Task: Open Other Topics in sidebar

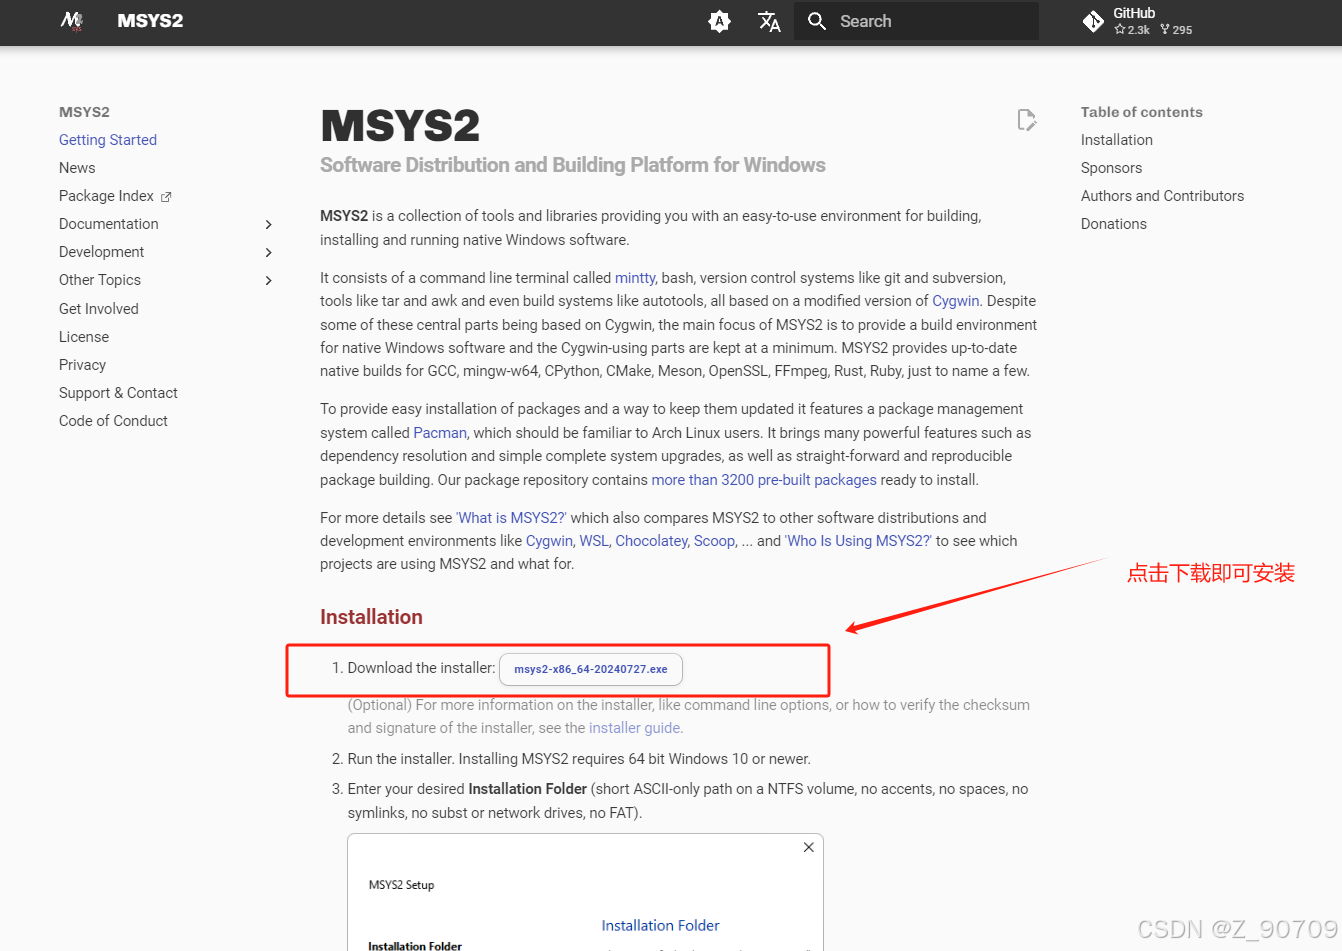Action: [x=100, y=280]
